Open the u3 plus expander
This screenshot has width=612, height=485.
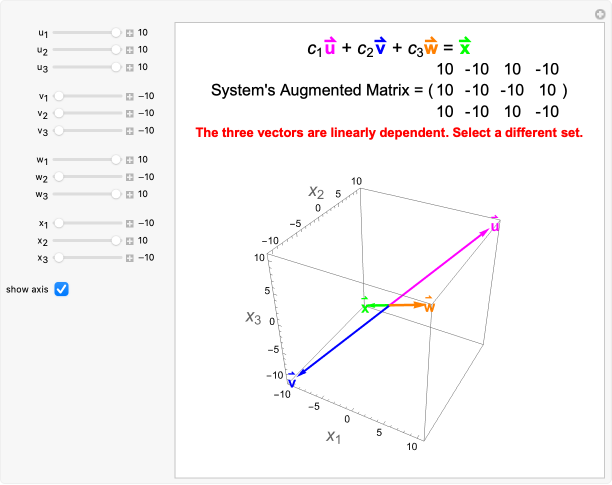coord(130,67)
